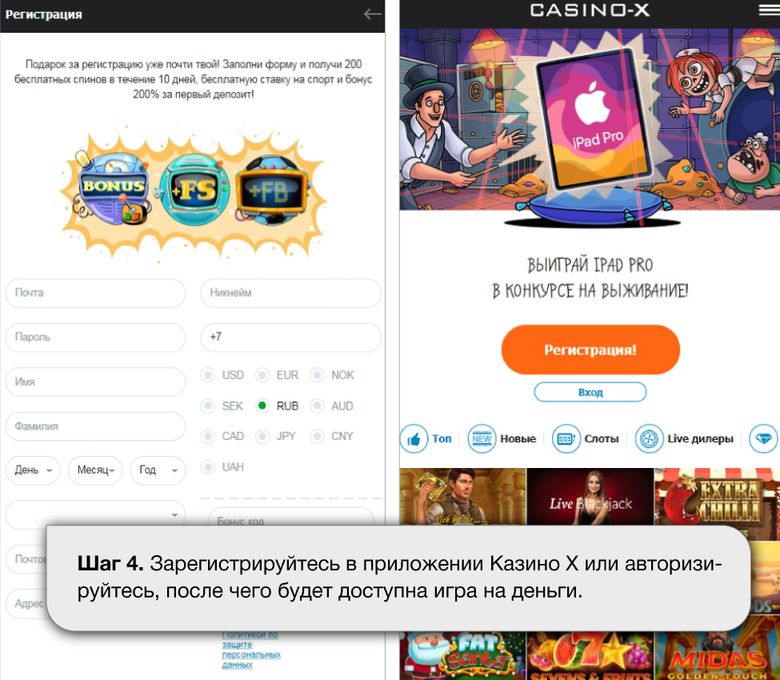Choose EUR as account currency
Viewport: 780px width, 680px height.
(262, 375)
